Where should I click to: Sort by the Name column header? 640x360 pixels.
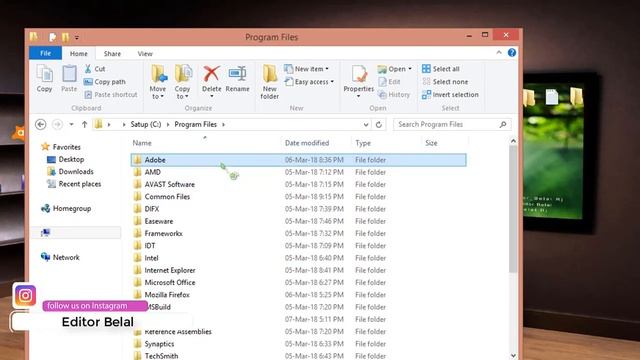[x=142, y=143]
